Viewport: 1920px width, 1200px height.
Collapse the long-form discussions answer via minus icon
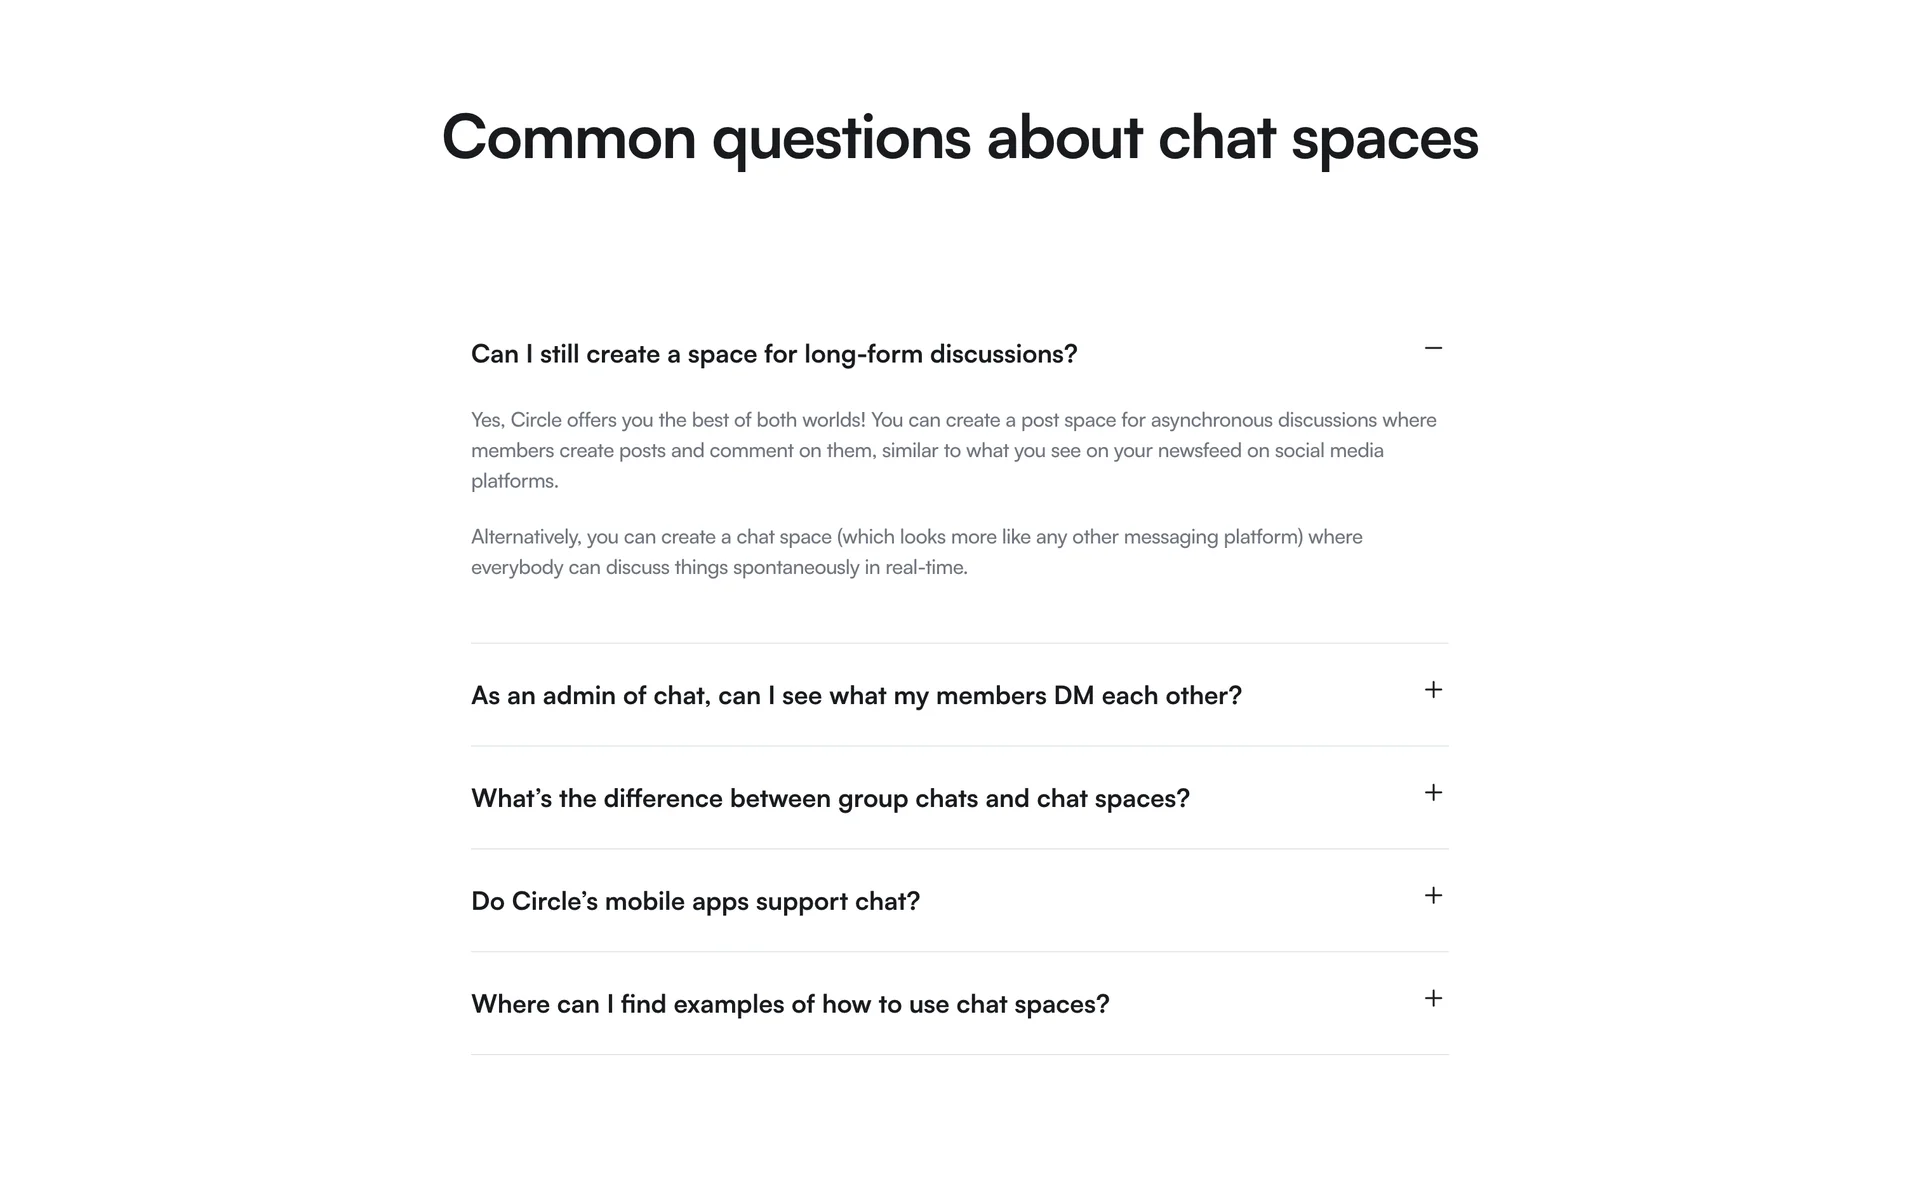[x=1433, y=348]
